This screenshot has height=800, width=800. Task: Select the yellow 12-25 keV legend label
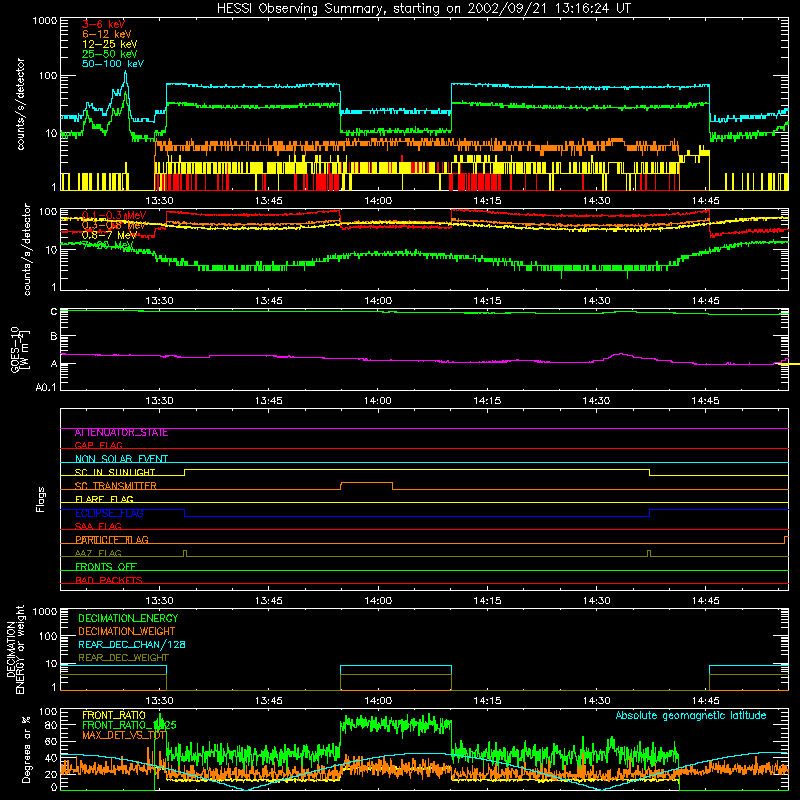[109, 44]
